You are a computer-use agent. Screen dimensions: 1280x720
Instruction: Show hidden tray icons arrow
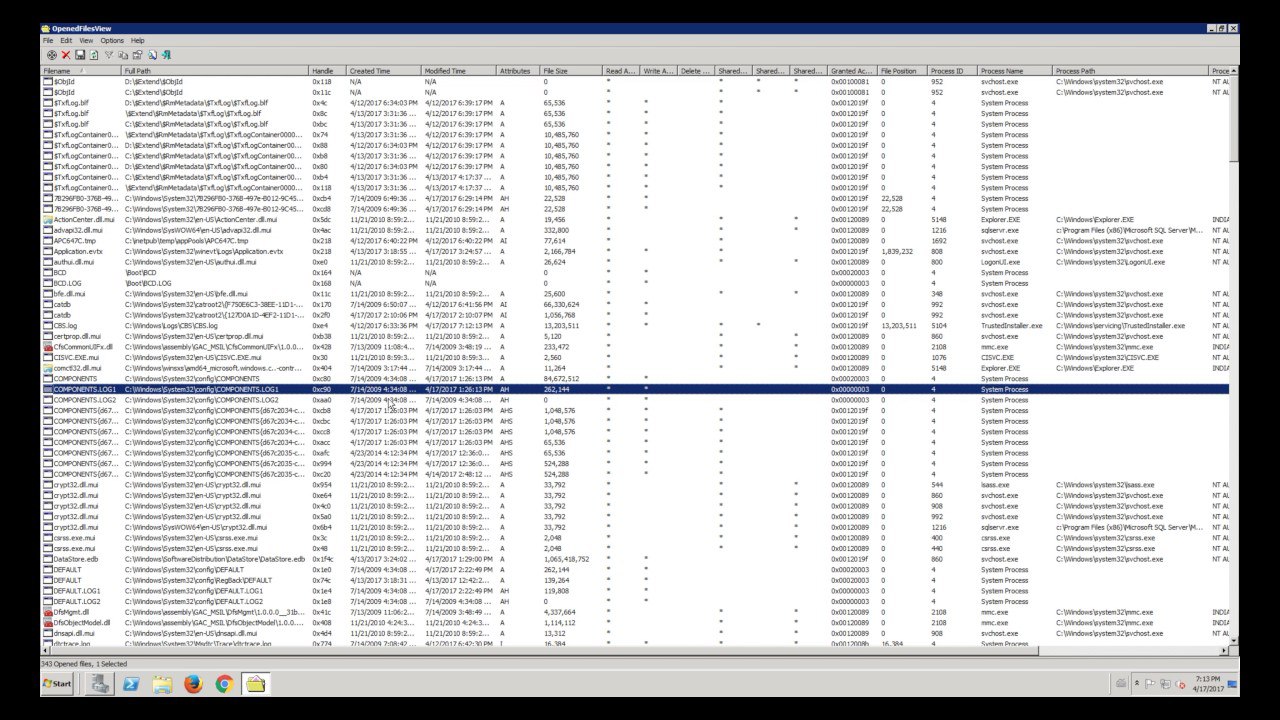coord(1137,683)
